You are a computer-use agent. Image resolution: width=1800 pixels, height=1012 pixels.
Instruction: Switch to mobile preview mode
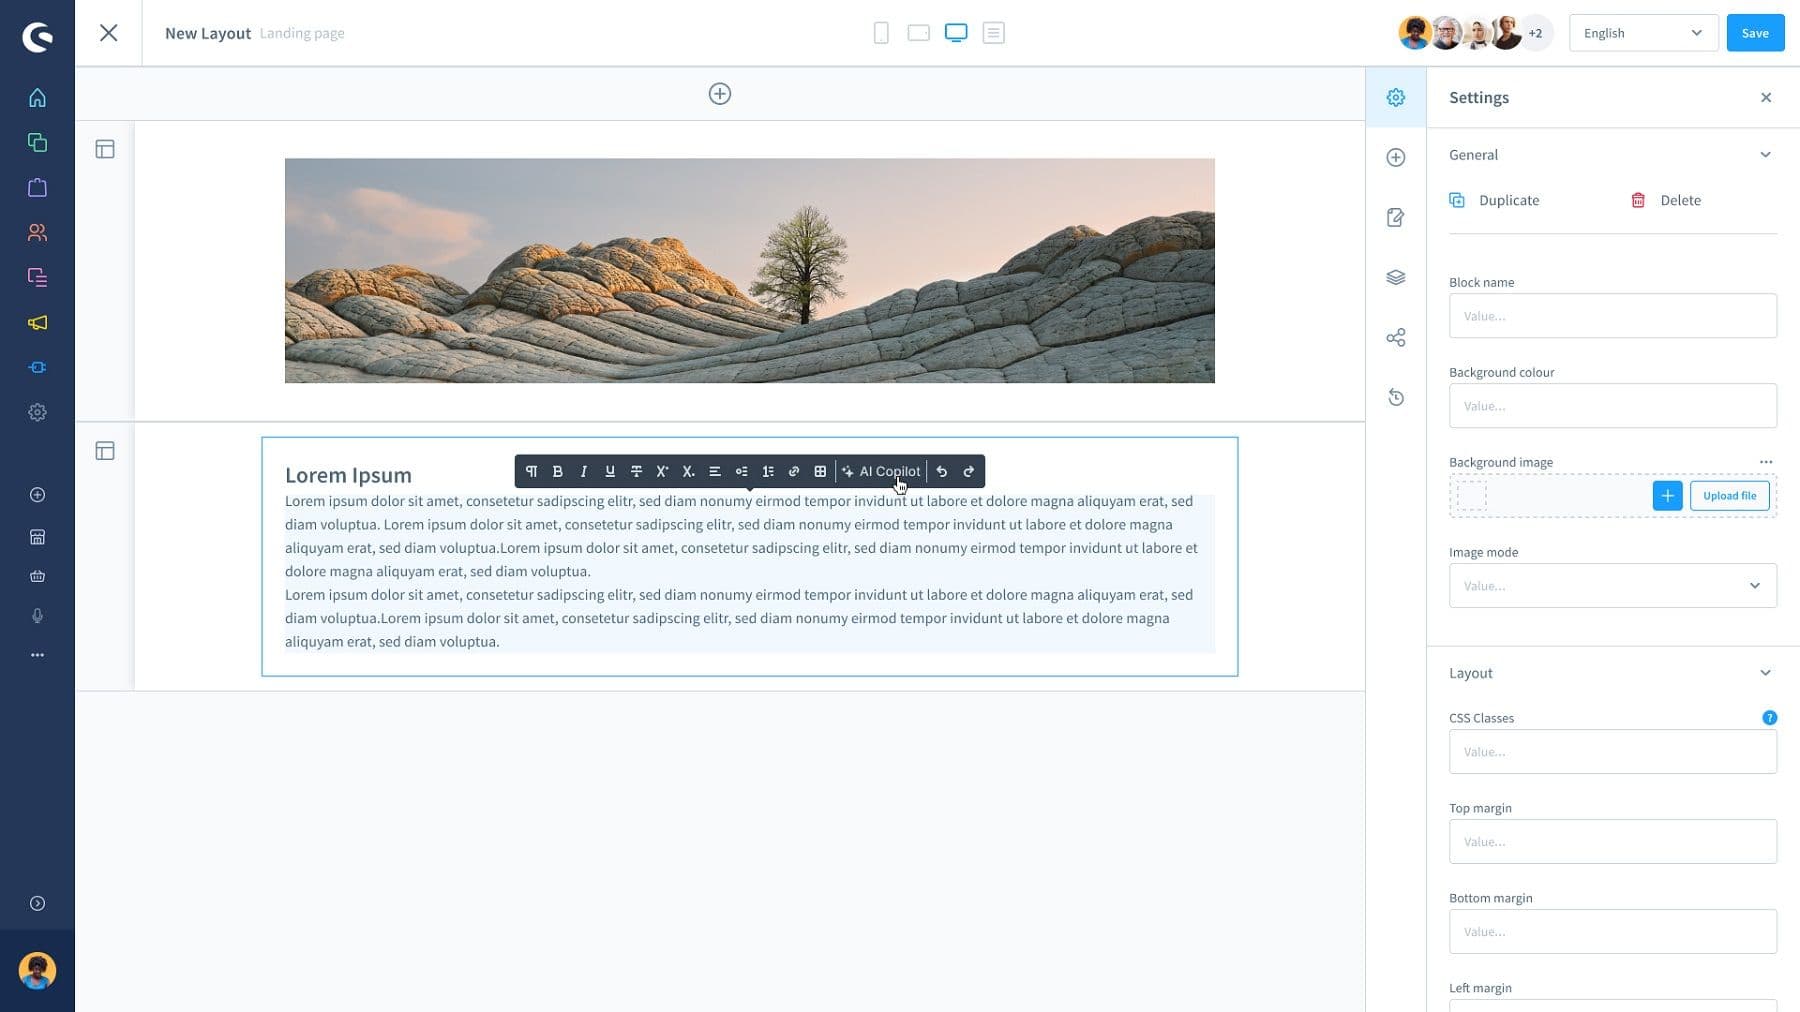[x=881, y=32]
